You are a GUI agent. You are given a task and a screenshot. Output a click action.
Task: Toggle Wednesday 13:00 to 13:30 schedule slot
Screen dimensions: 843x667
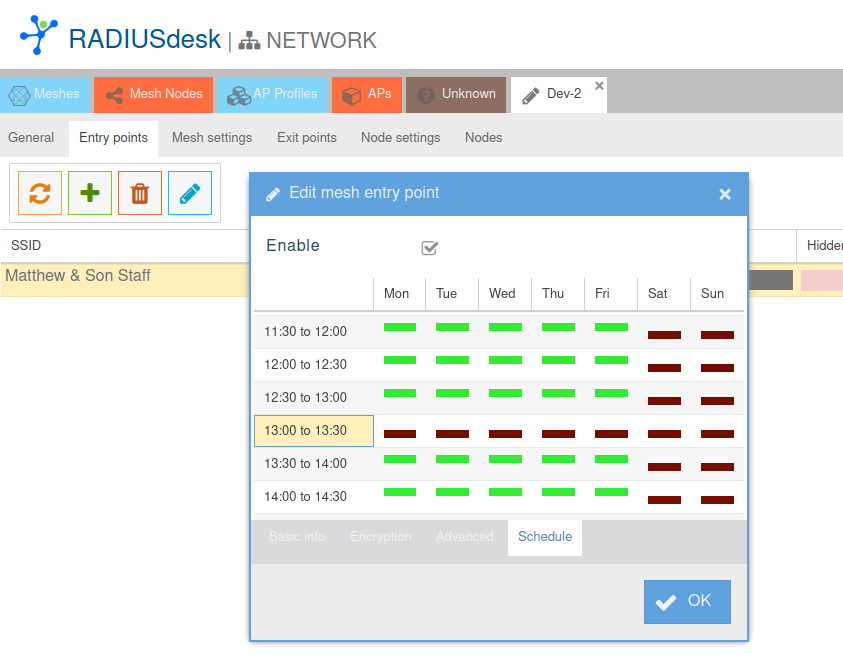coord(505,434)
